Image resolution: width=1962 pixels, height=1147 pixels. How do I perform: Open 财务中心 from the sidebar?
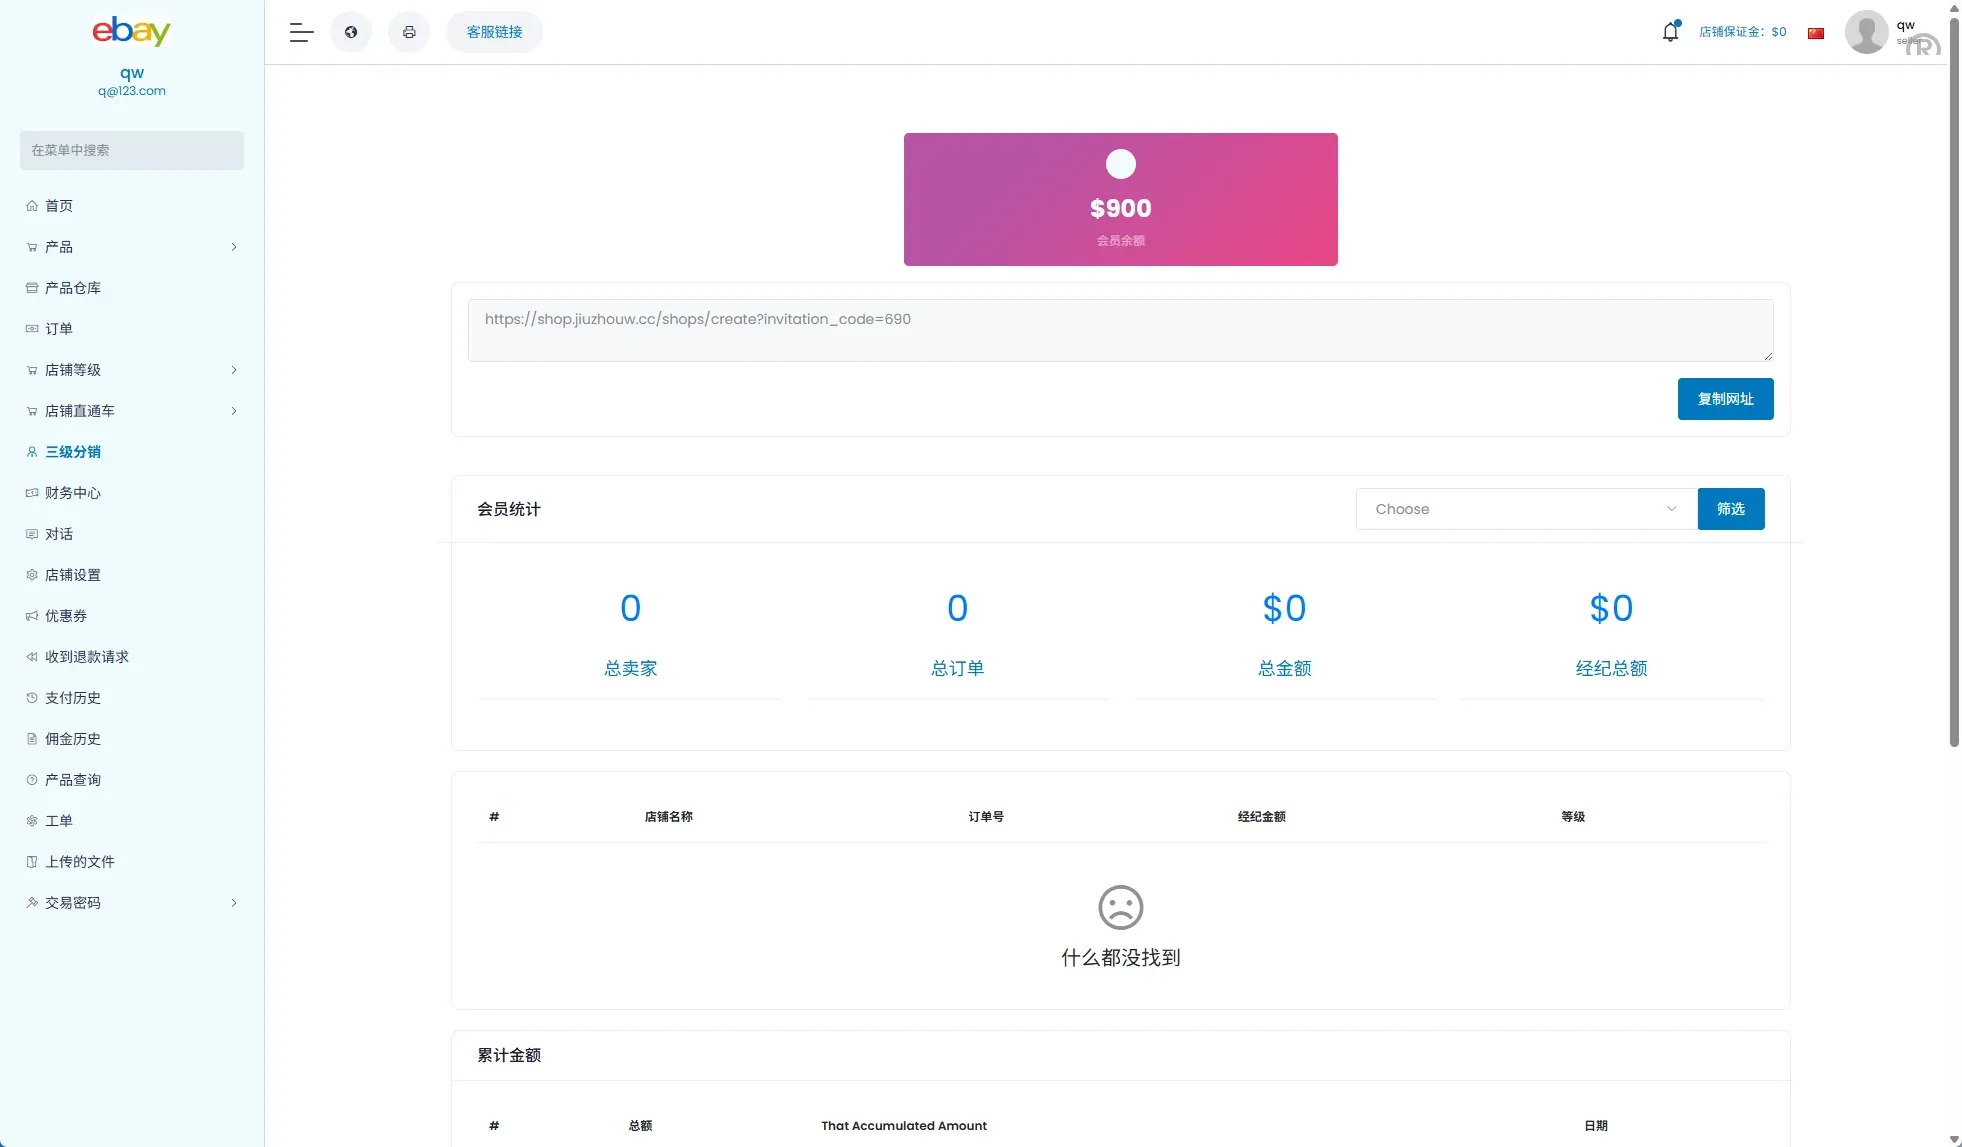point(72,492)
